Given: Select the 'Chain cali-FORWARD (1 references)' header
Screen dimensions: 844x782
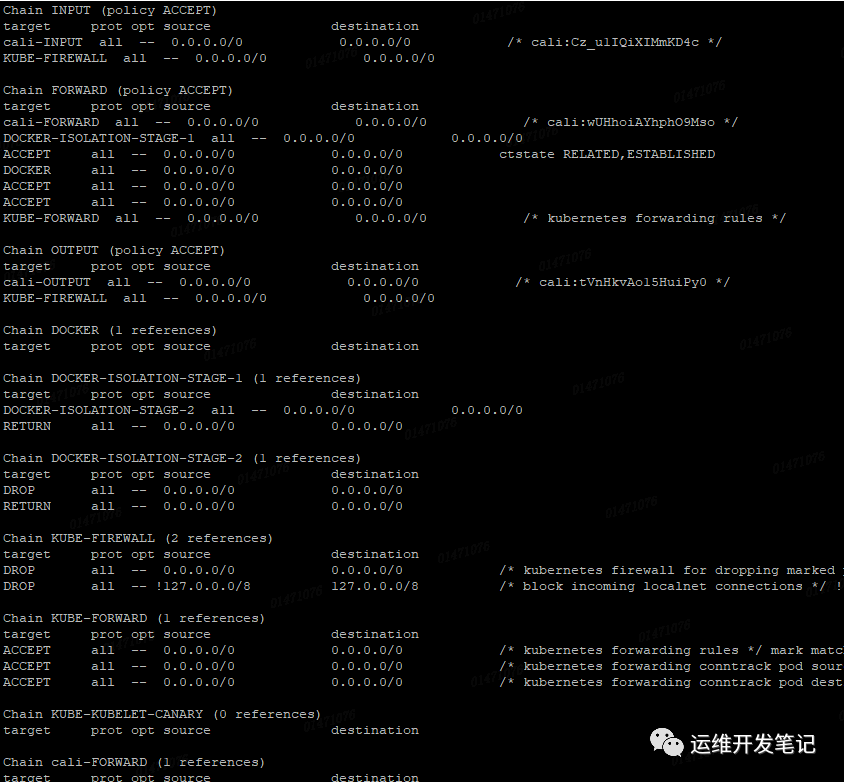Looking at the screenshot, I should pyautogui.click(x=130, y=761).
